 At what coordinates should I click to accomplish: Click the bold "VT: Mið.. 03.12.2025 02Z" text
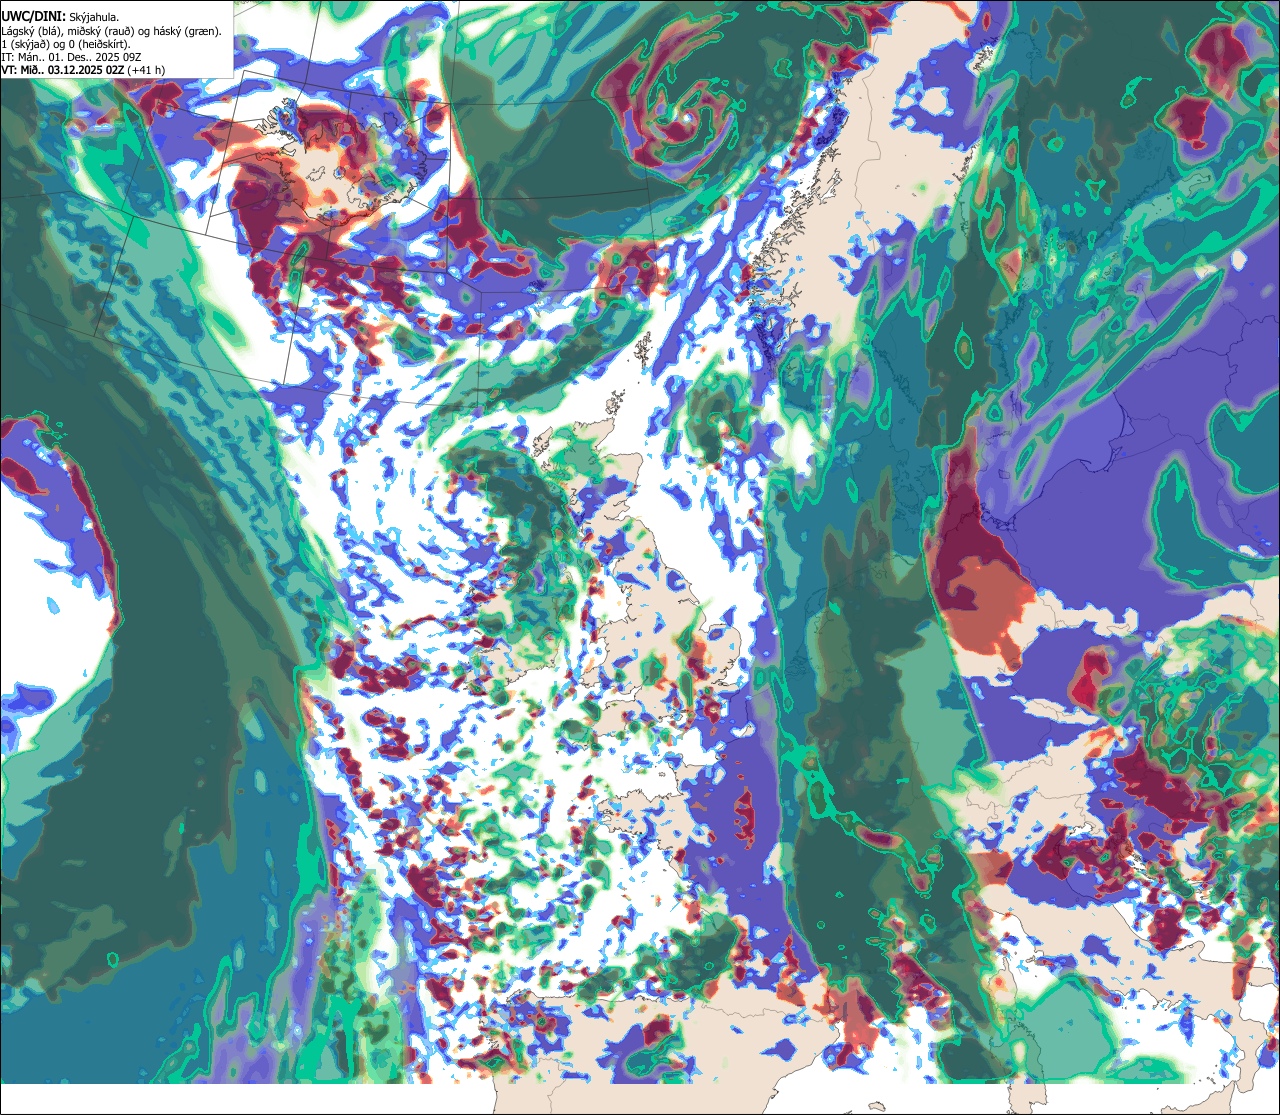click(62, 70)
